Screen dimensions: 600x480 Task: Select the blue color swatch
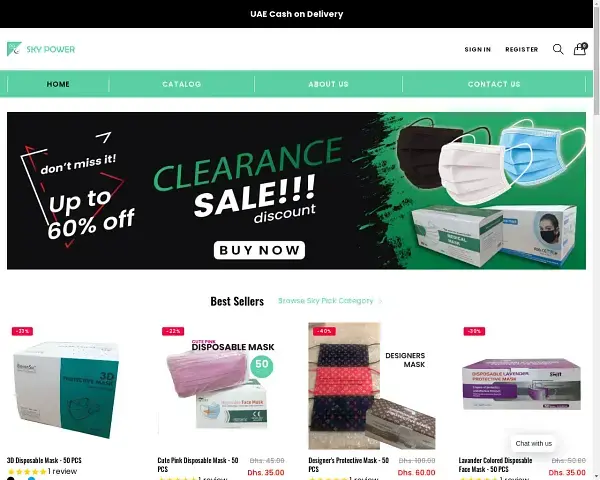(x=31, y=478)
